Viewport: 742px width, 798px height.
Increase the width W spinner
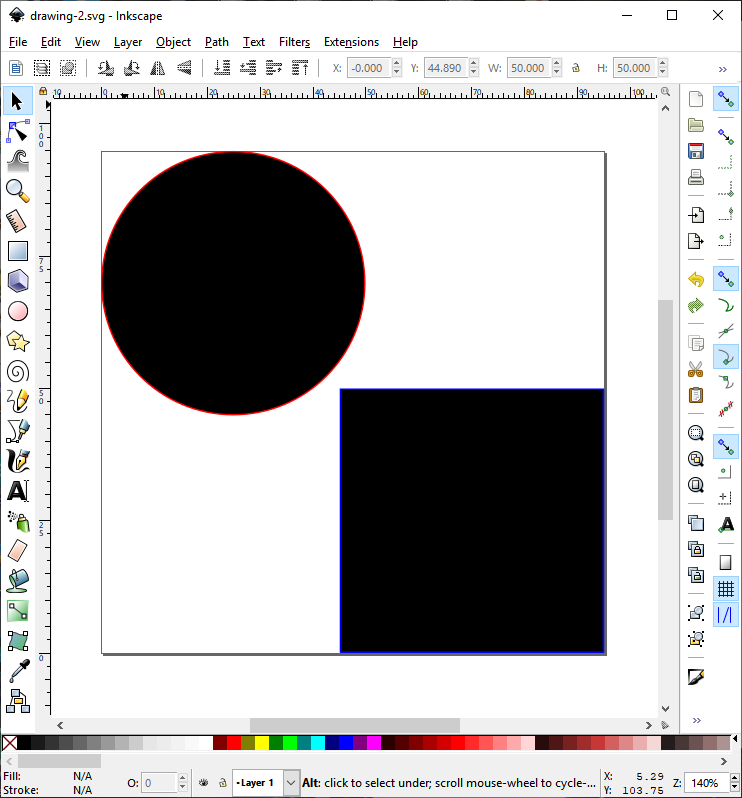556,63
